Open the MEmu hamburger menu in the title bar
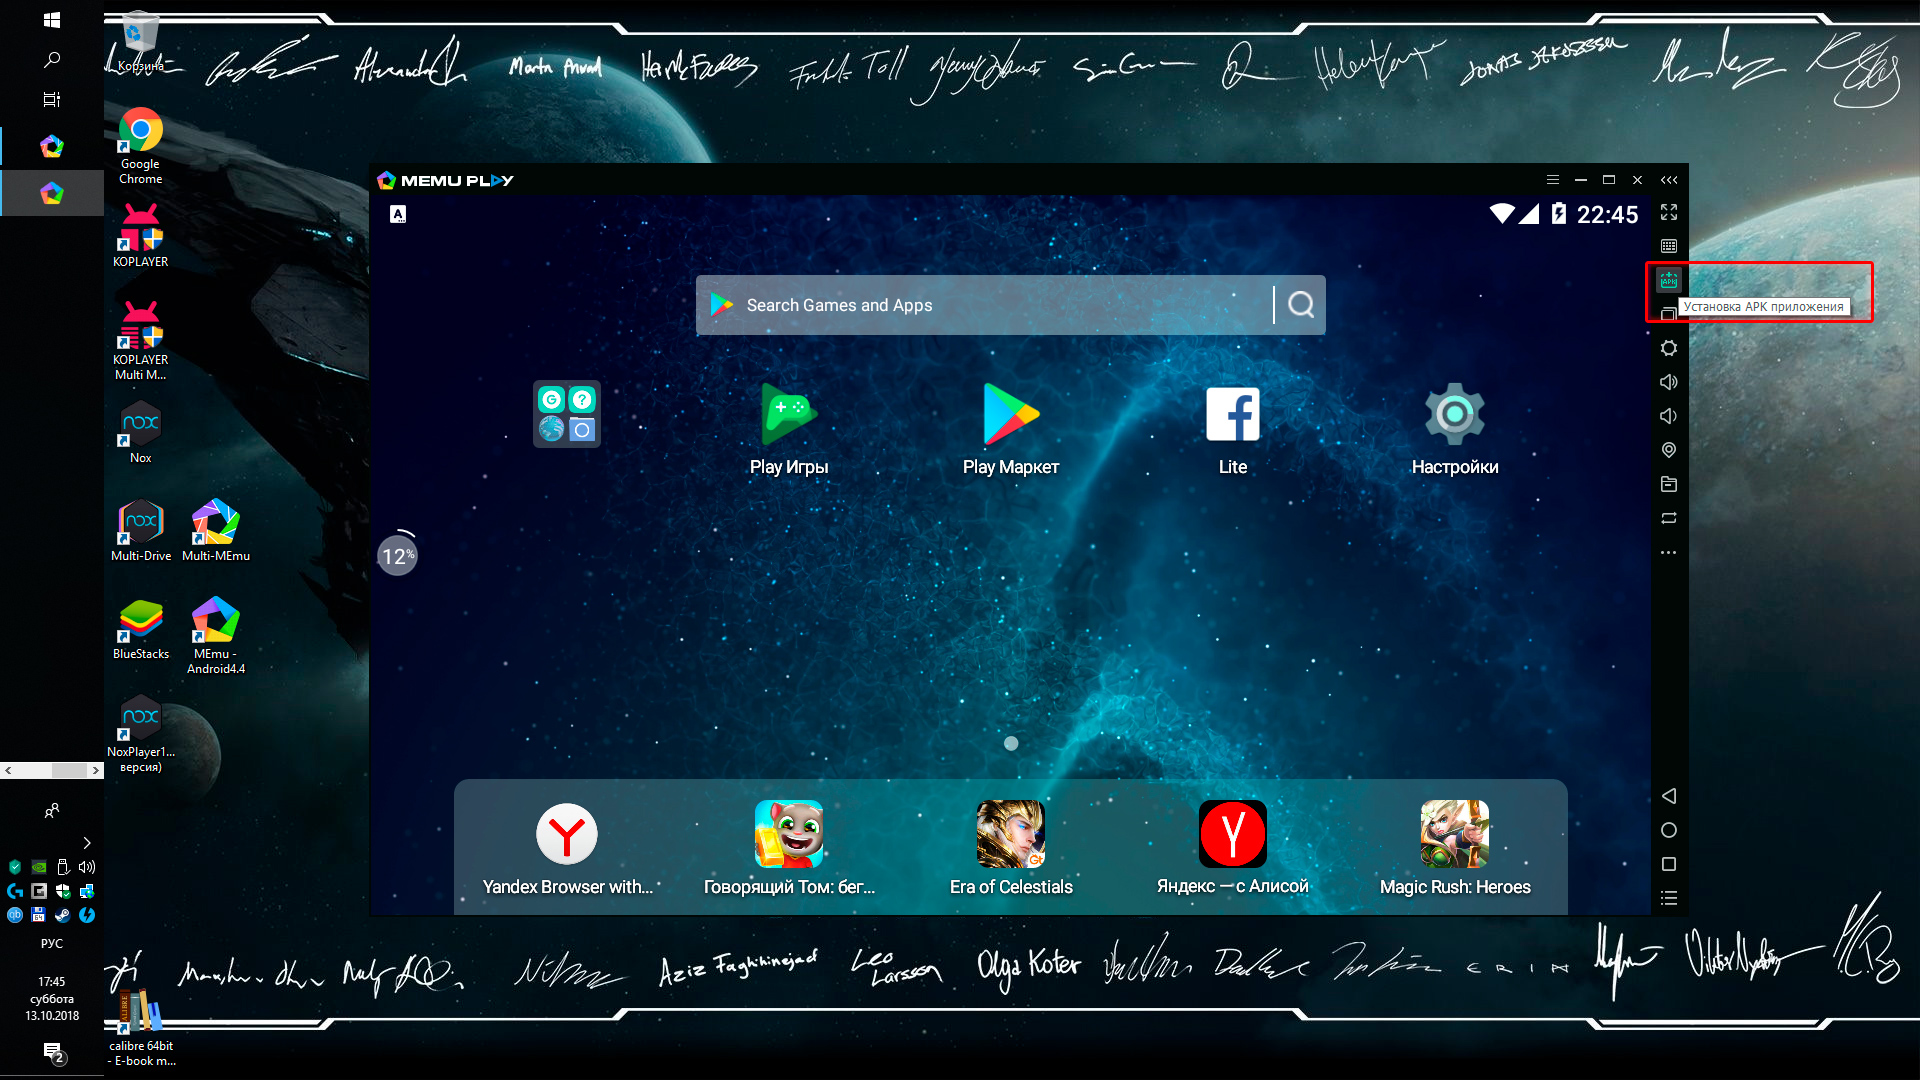Screen dimensions: 1920x1080 1552,180
